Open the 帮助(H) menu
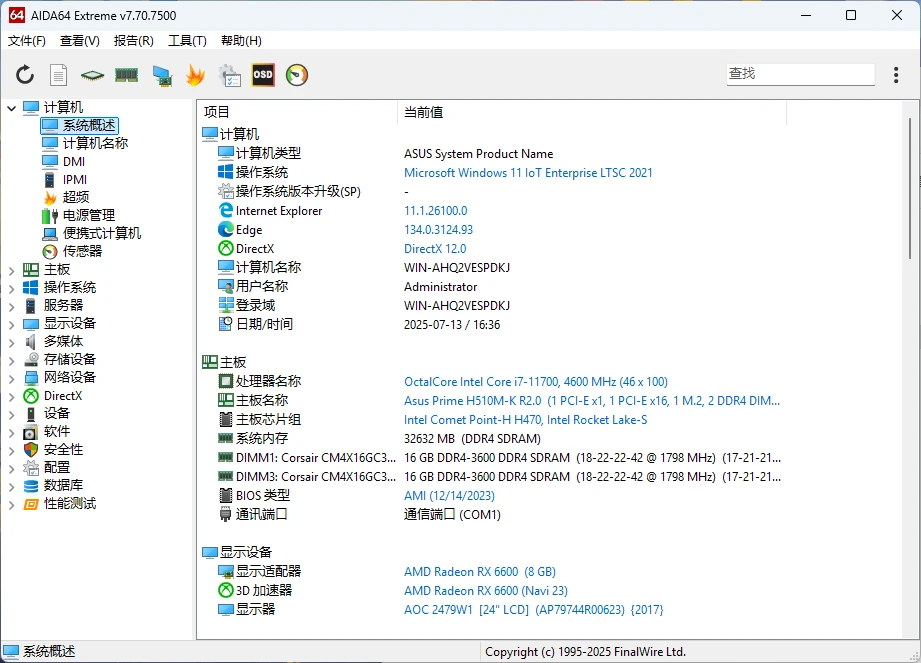Image resolution: width=921 pixels, height=663 pixels. [241, 41]
